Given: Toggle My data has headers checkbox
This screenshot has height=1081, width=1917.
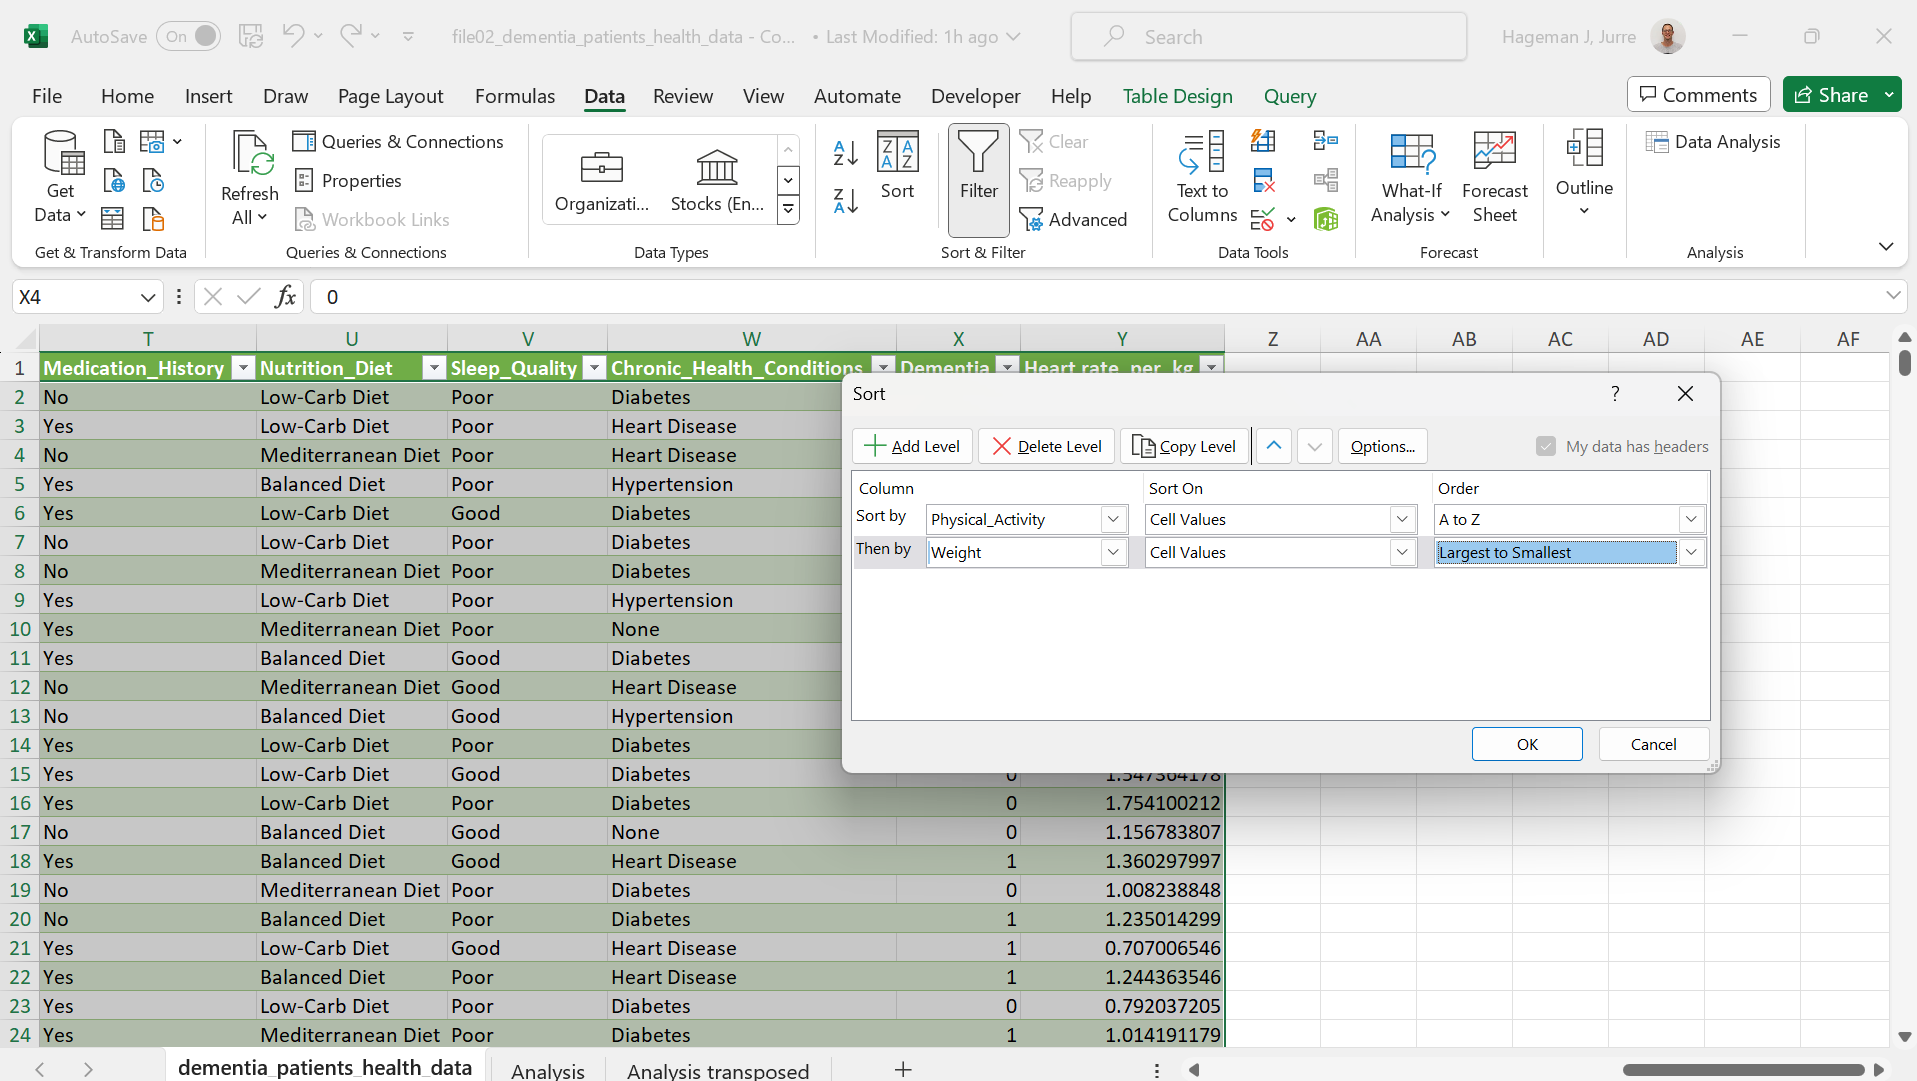Looking at the screenshot, I should tap(1546, 446).
